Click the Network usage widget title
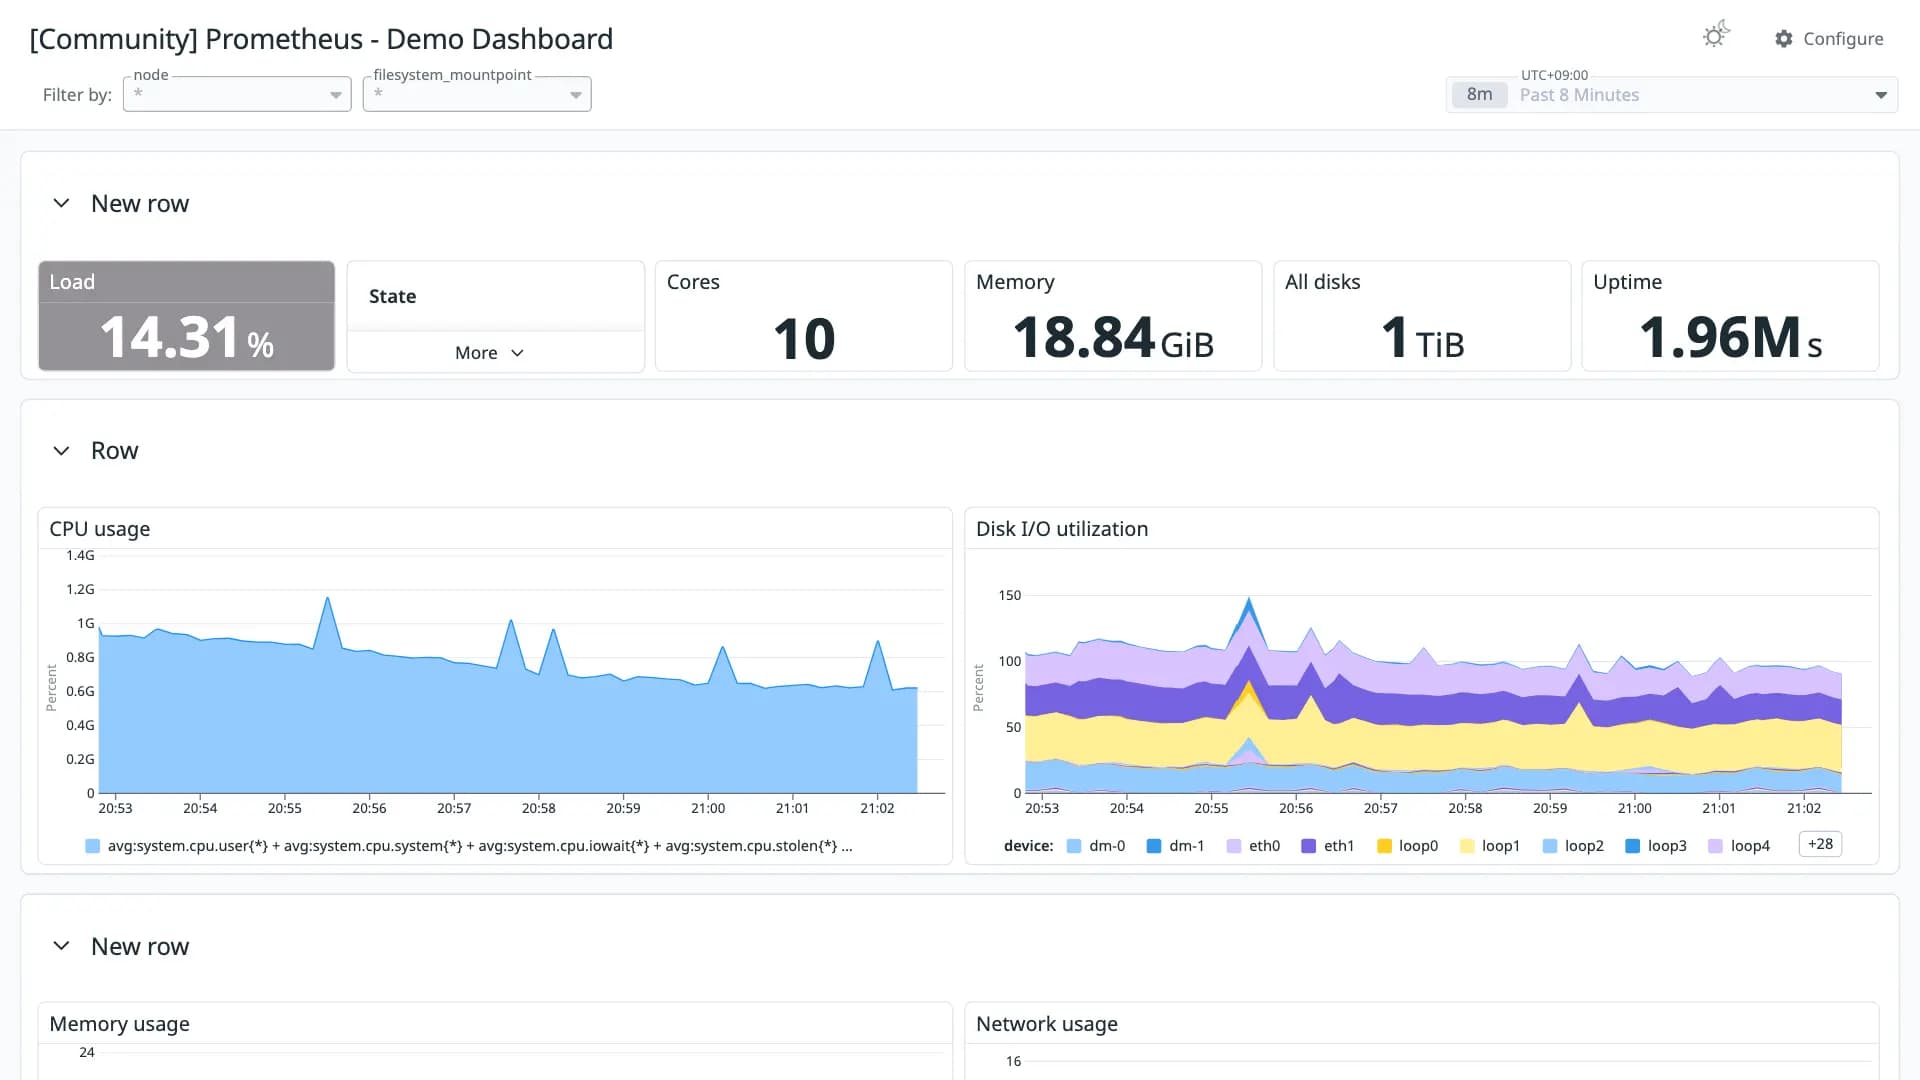Viewport: 1920px width, 1080px height. pos(1047,1024)
